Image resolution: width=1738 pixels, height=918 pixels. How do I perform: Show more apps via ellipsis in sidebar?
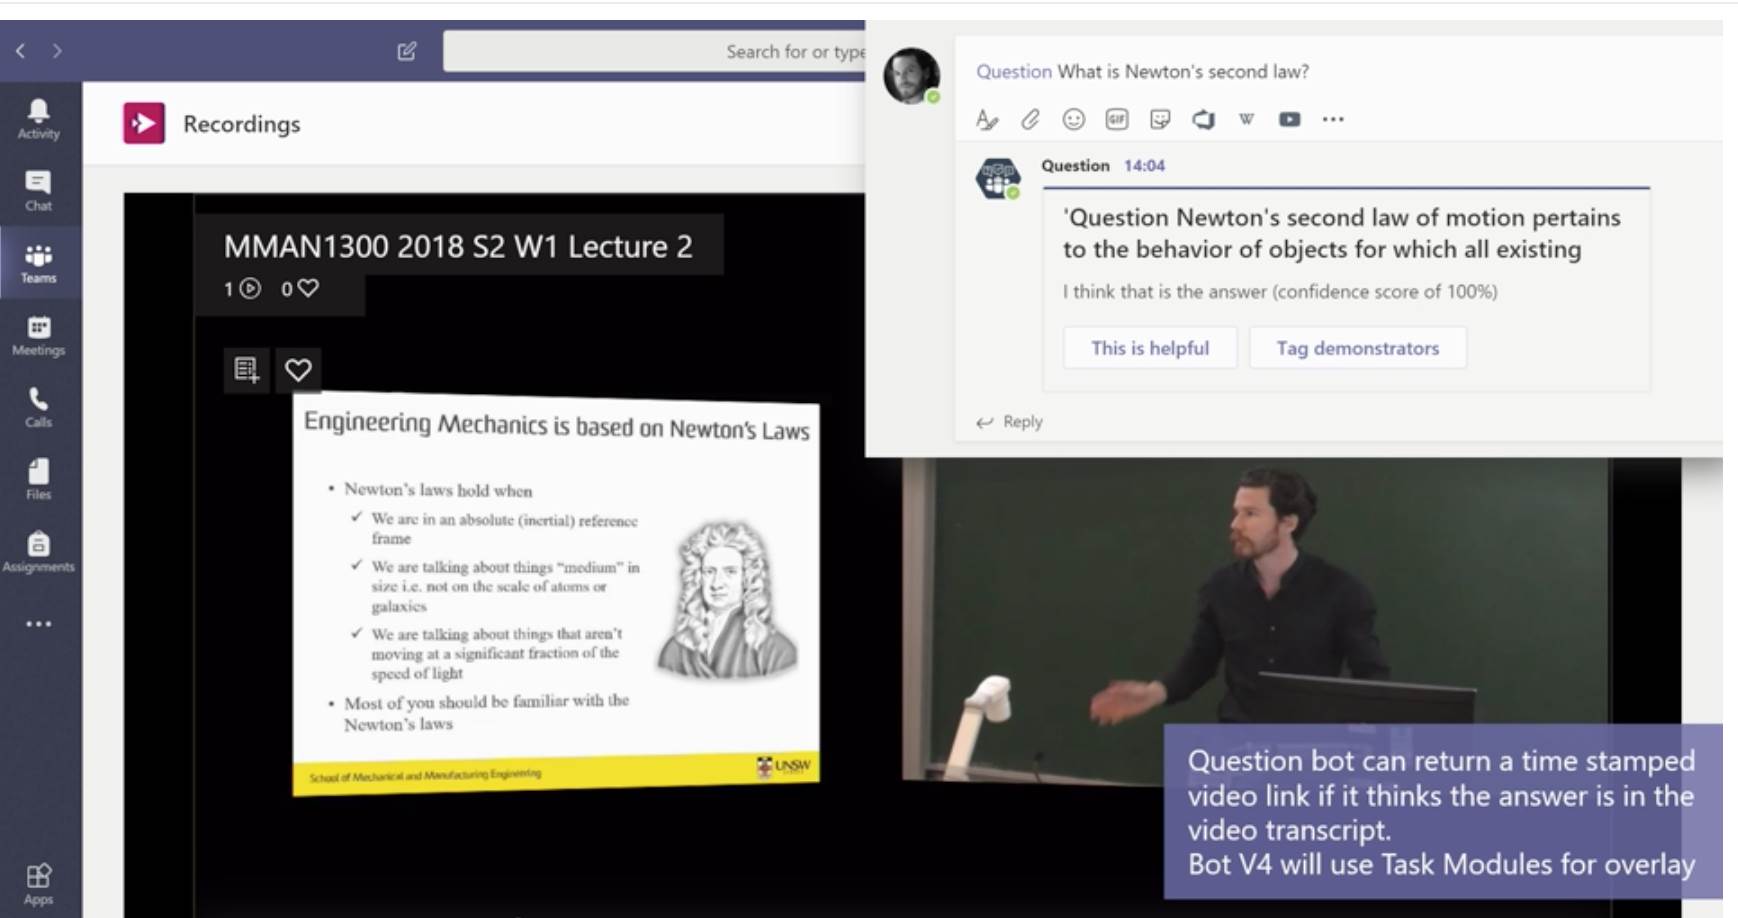coord(39,623)
